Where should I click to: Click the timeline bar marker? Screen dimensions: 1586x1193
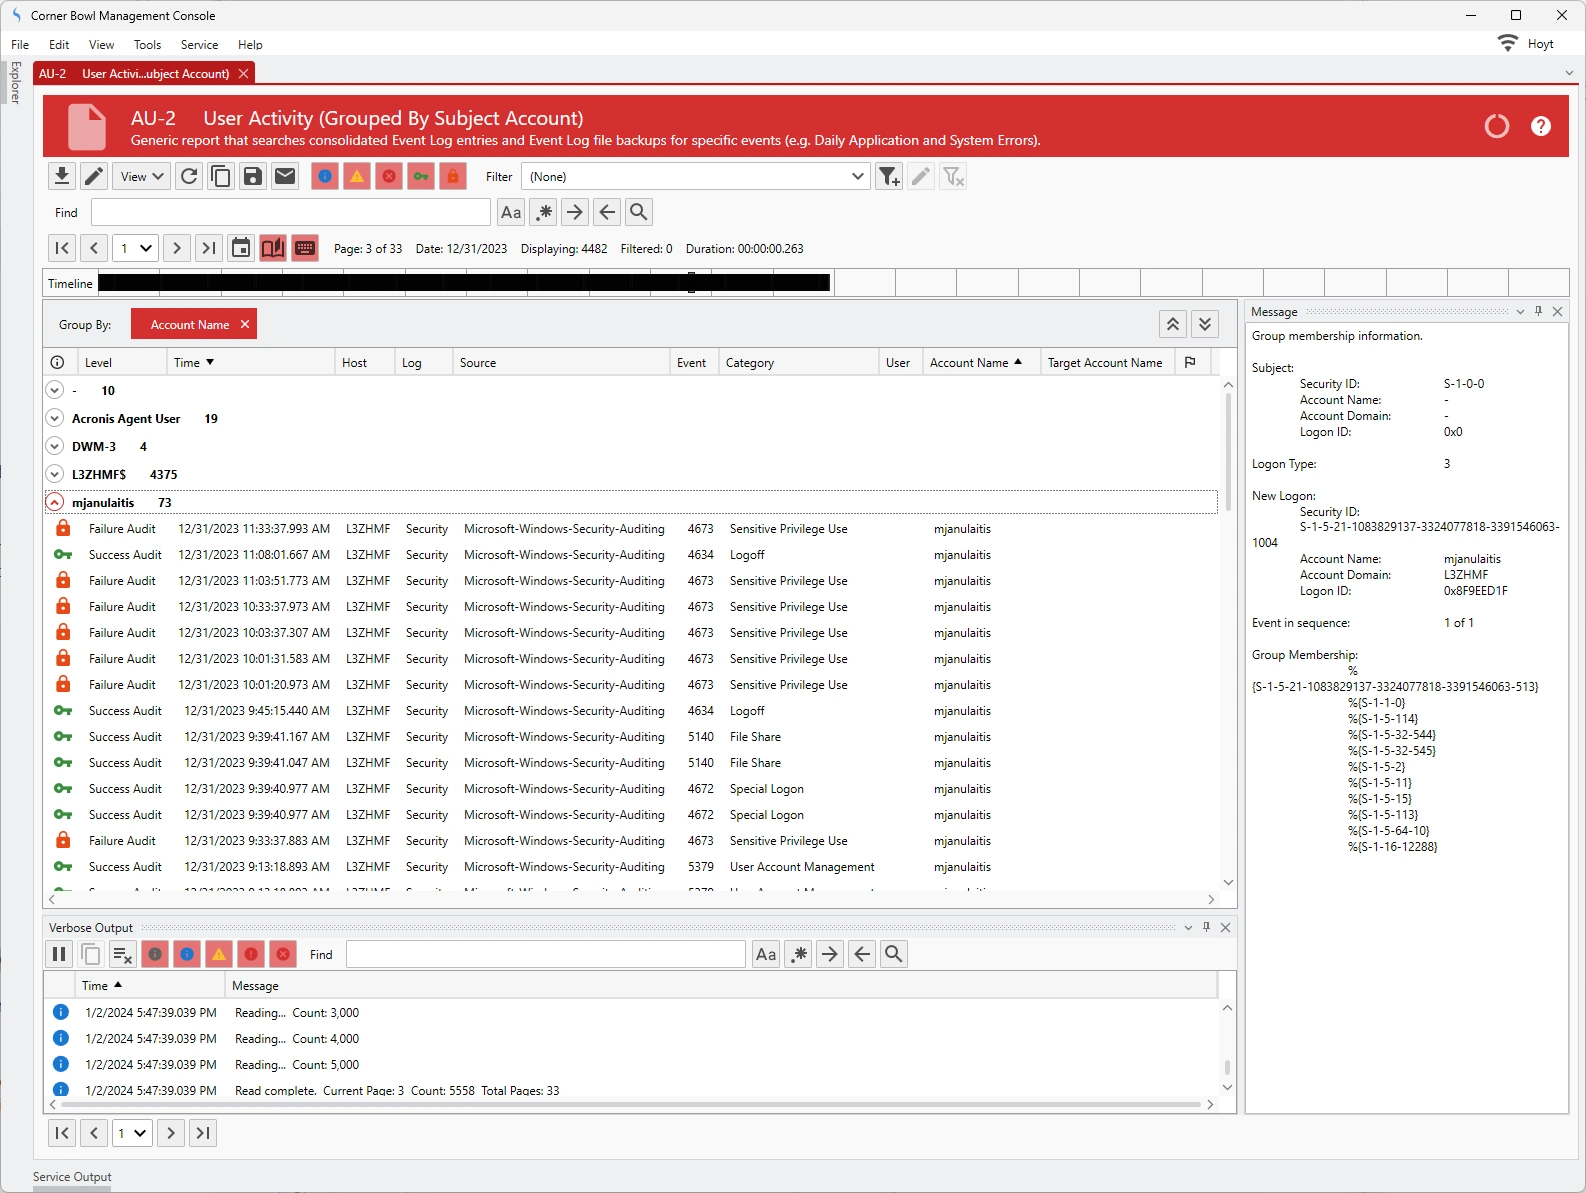pyautogui.click(x=691, y=283)
